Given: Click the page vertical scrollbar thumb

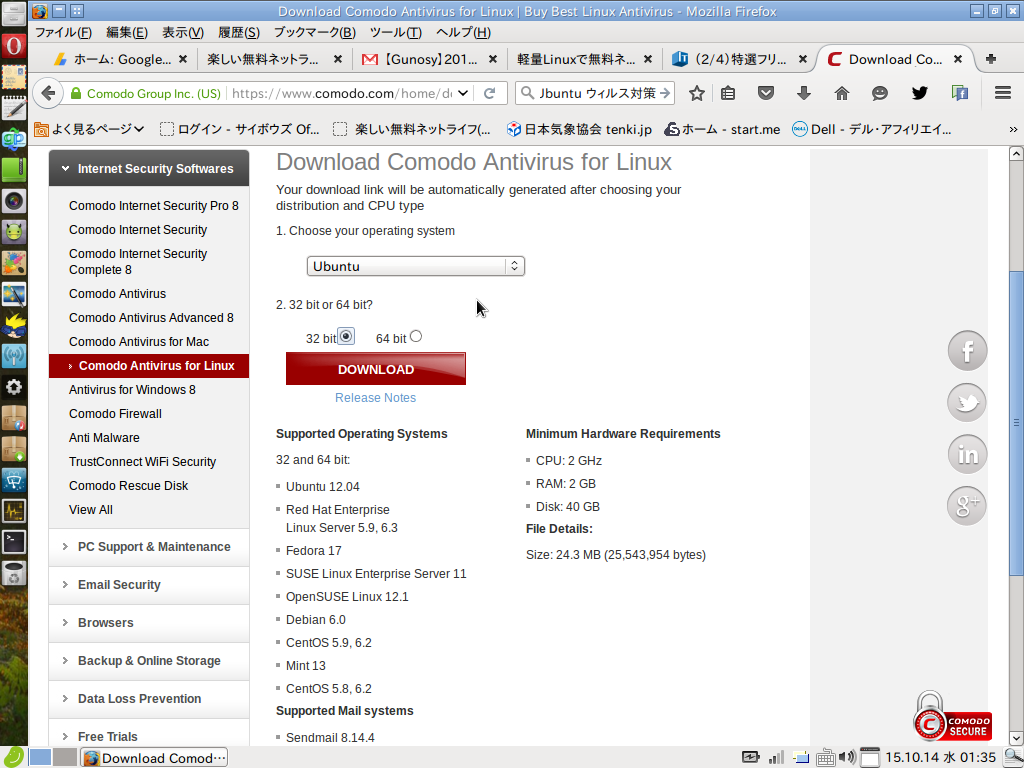Looking at the screenshot, I should (1016, 423).
